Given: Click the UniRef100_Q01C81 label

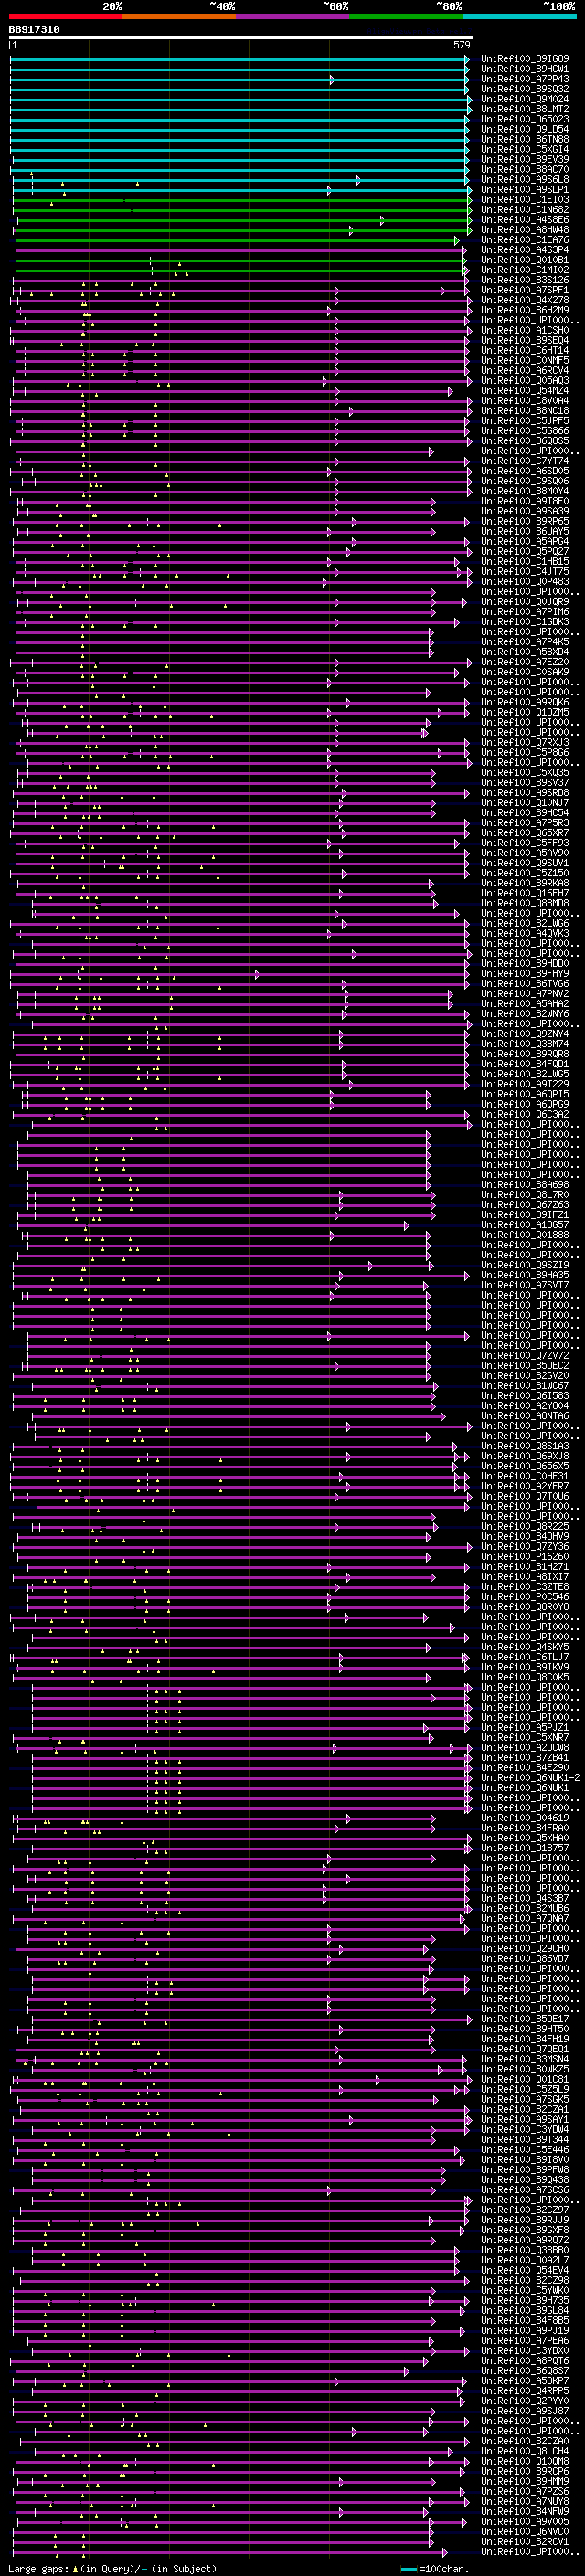Looking at the screenshot, I should point(525,2079).
